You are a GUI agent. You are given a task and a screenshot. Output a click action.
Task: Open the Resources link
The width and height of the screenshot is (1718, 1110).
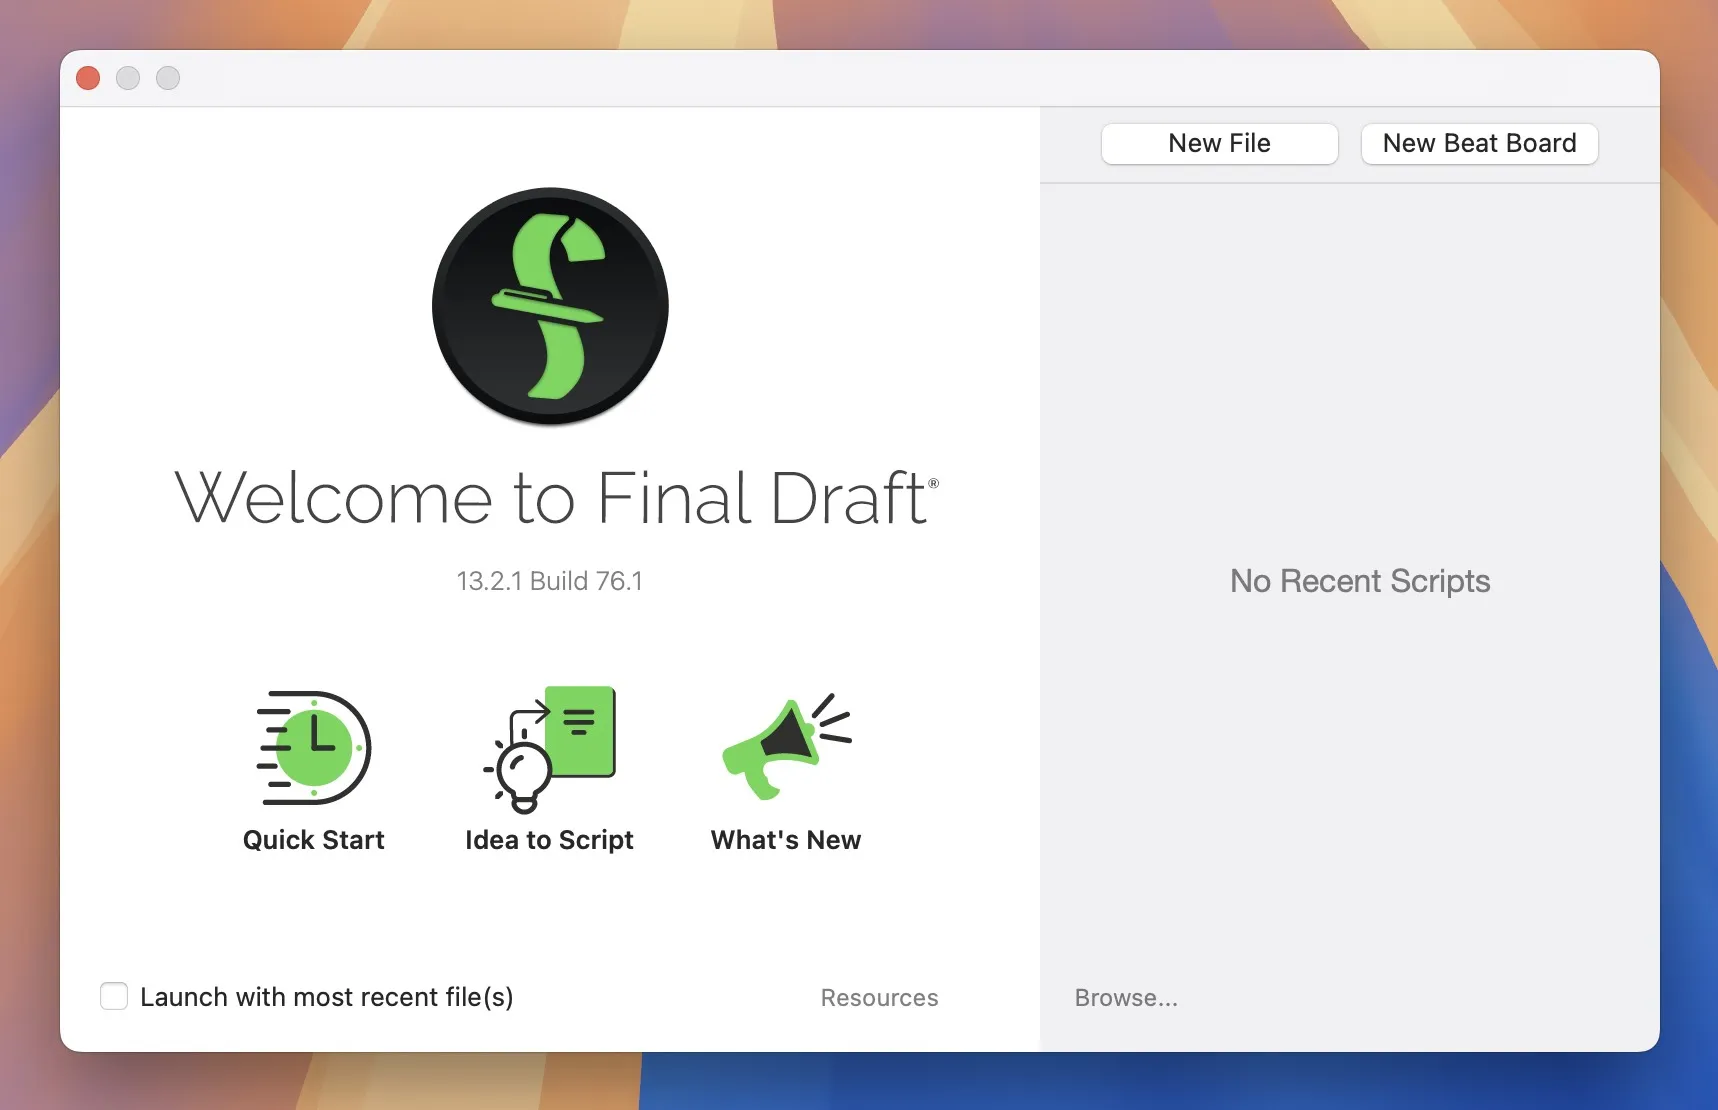pos(879,998)
